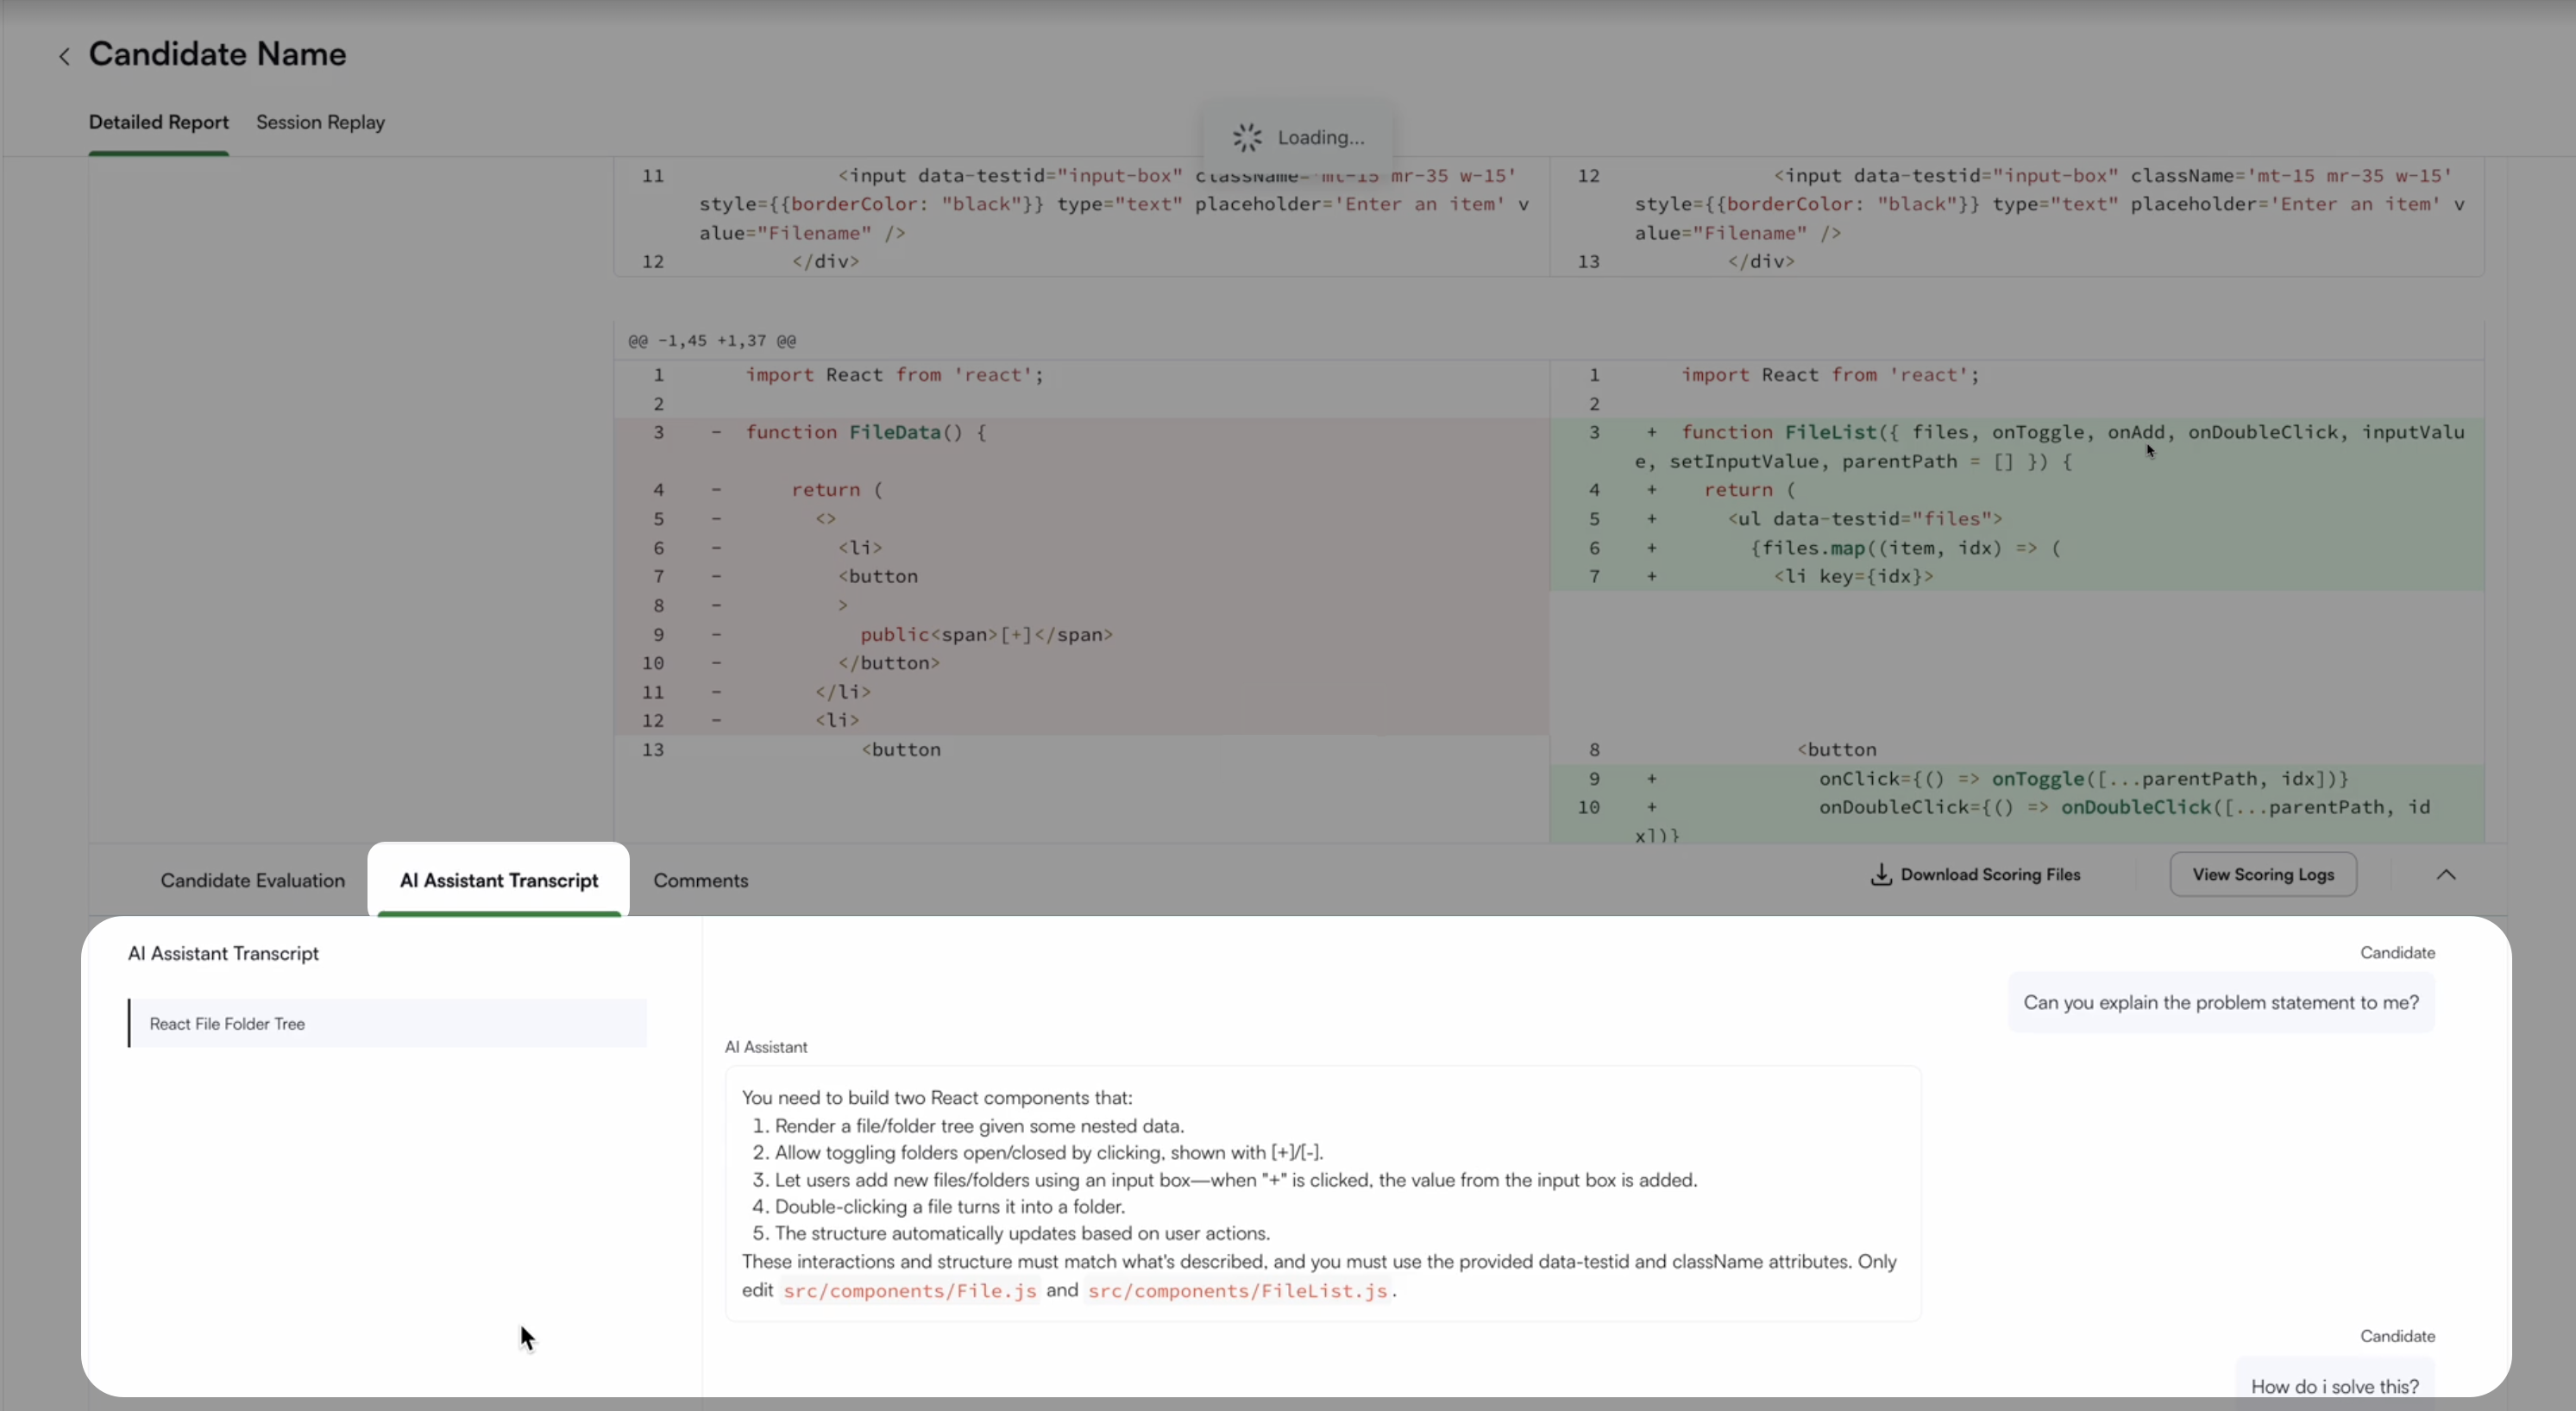Open the Candidate Evaluation tab

click(252, 881)
